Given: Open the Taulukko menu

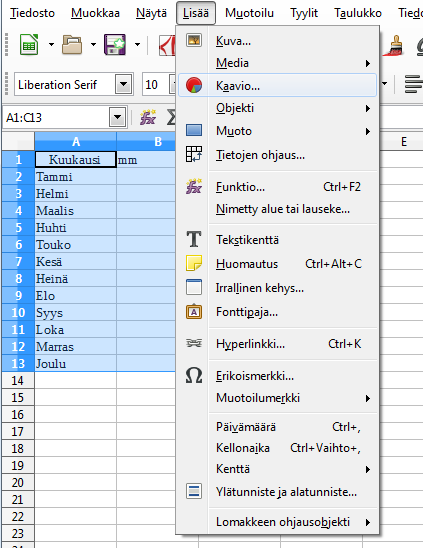Looking at the screenshot, I should [358, 13].
